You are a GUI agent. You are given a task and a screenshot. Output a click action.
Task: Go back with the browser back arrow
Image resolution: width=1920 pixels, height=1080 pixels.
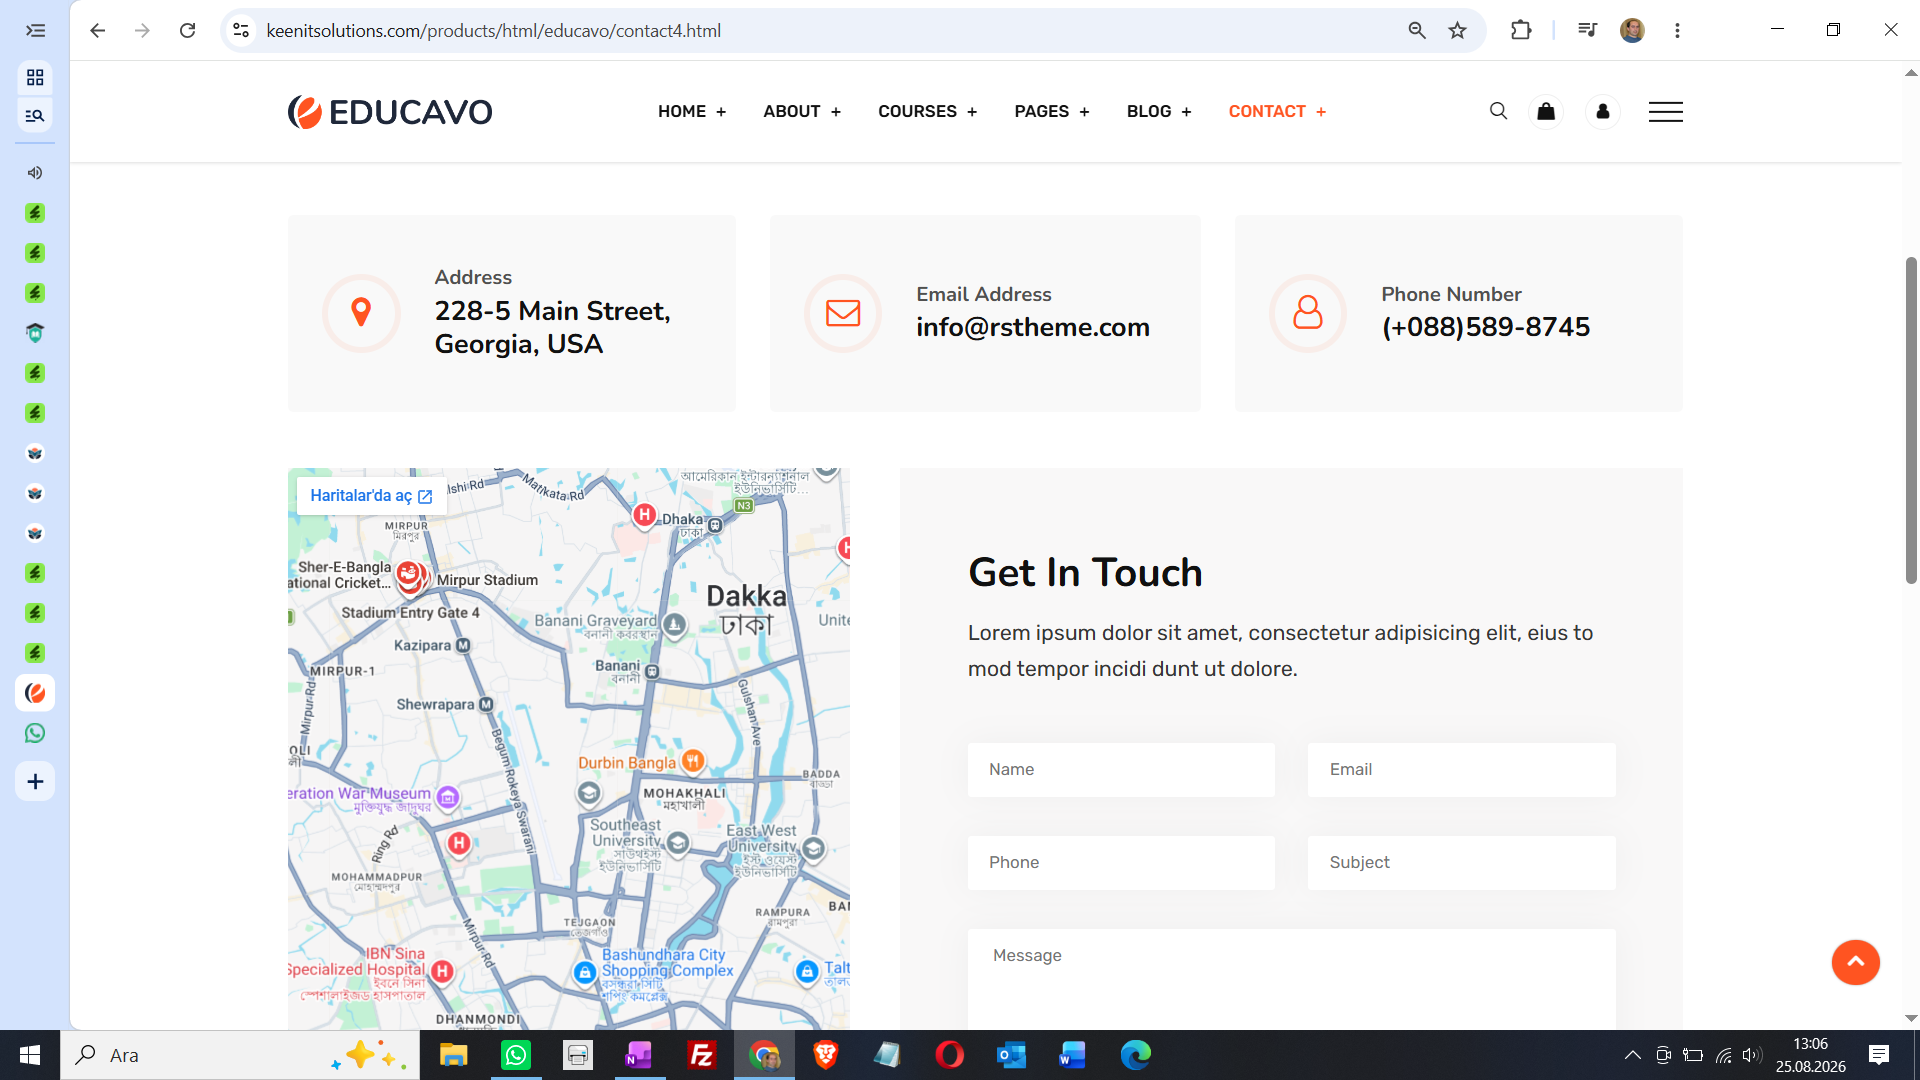click(x=97, y=30)
